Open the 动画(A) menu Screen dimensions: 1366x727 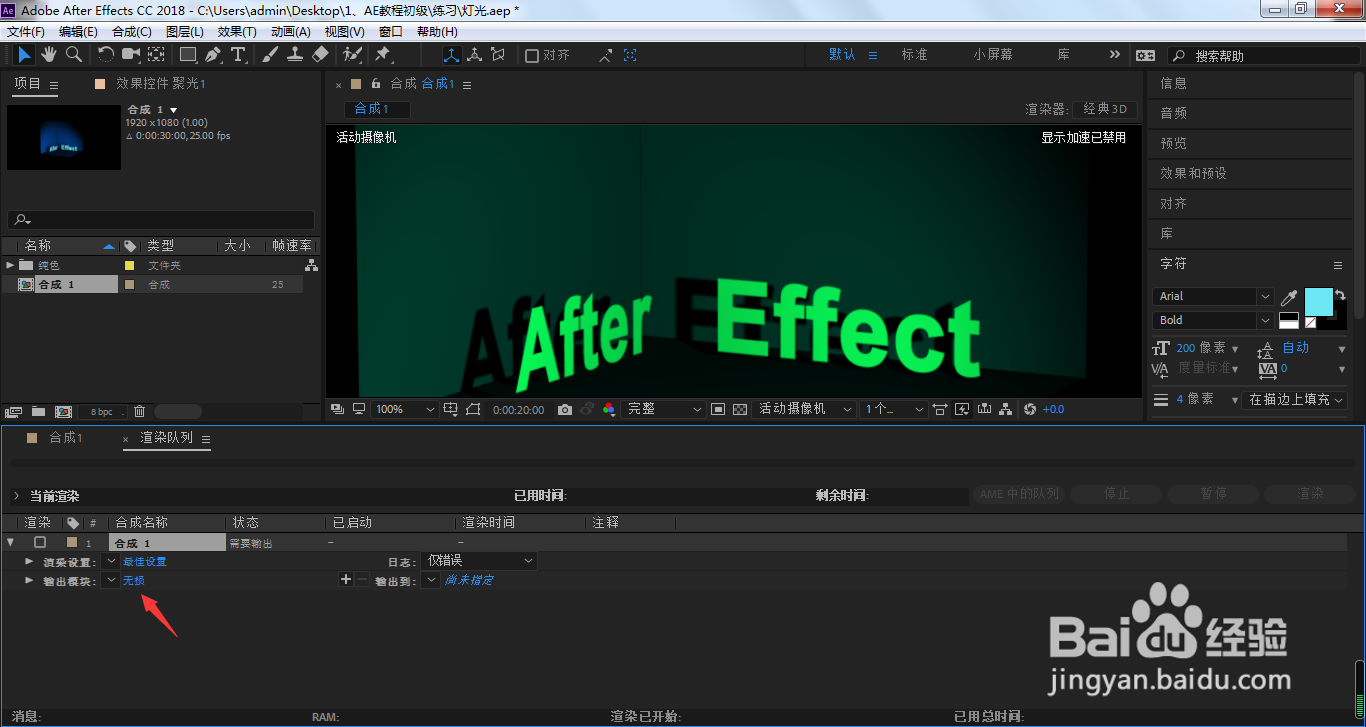[291, 32]
